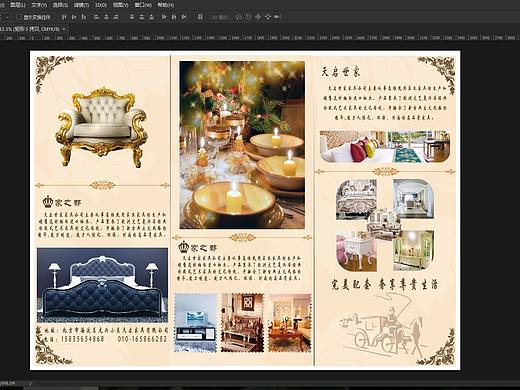Viewport: 520px width, 390px height.
Task: Open the 滤镜(T) menu
Action: (81, 5)
